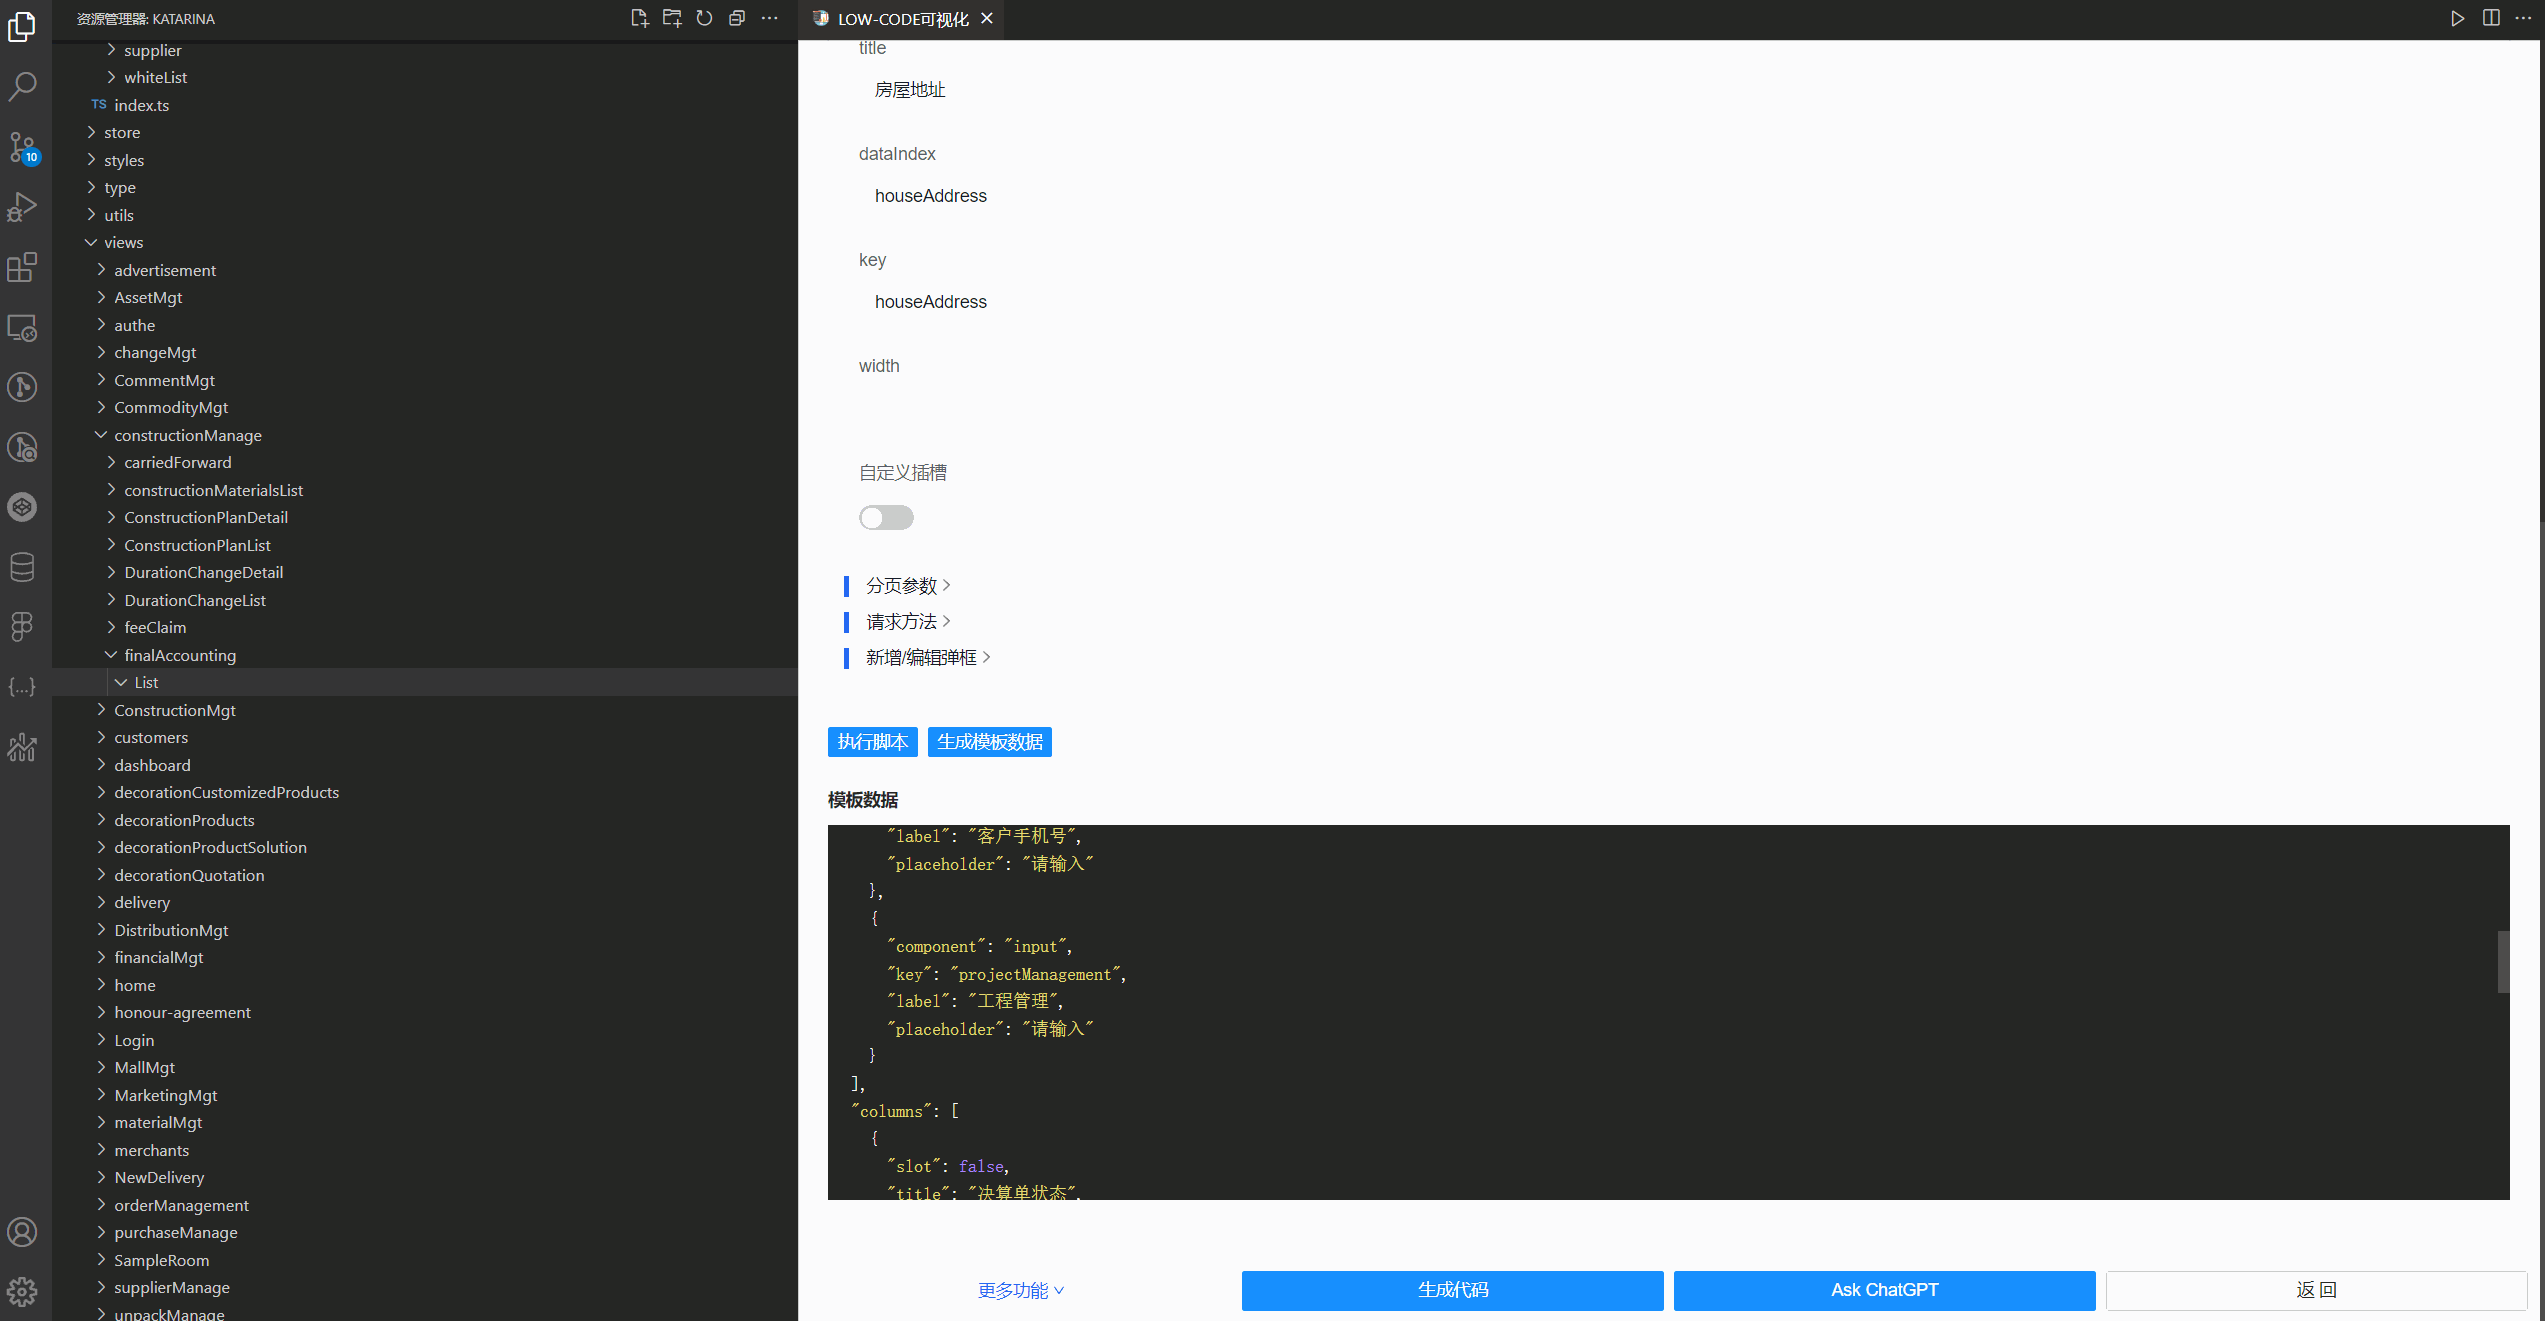Expand the supplierManage folder
Screen dimensions: 2545x1321
172,1287
